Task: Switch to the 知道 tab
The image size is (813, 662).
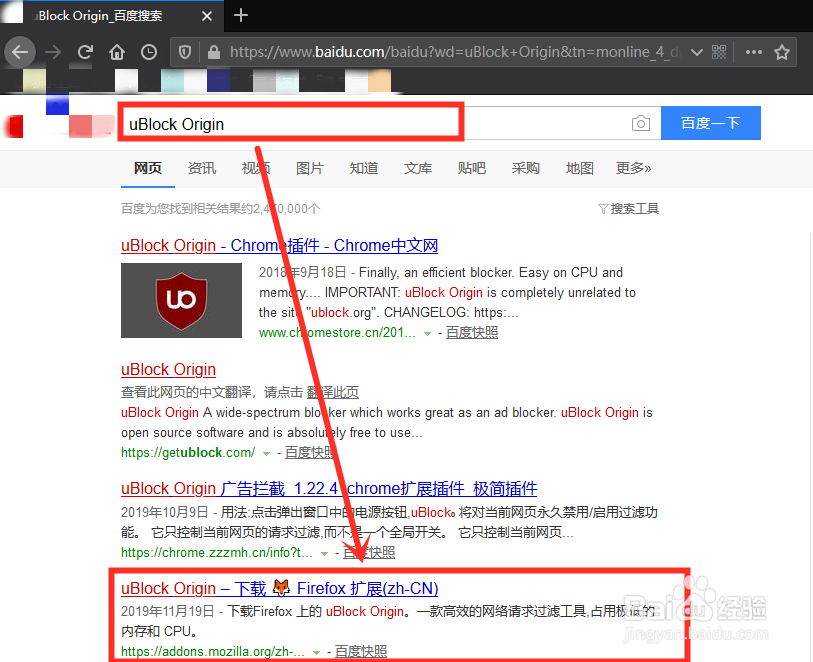Action: (363, 168)
